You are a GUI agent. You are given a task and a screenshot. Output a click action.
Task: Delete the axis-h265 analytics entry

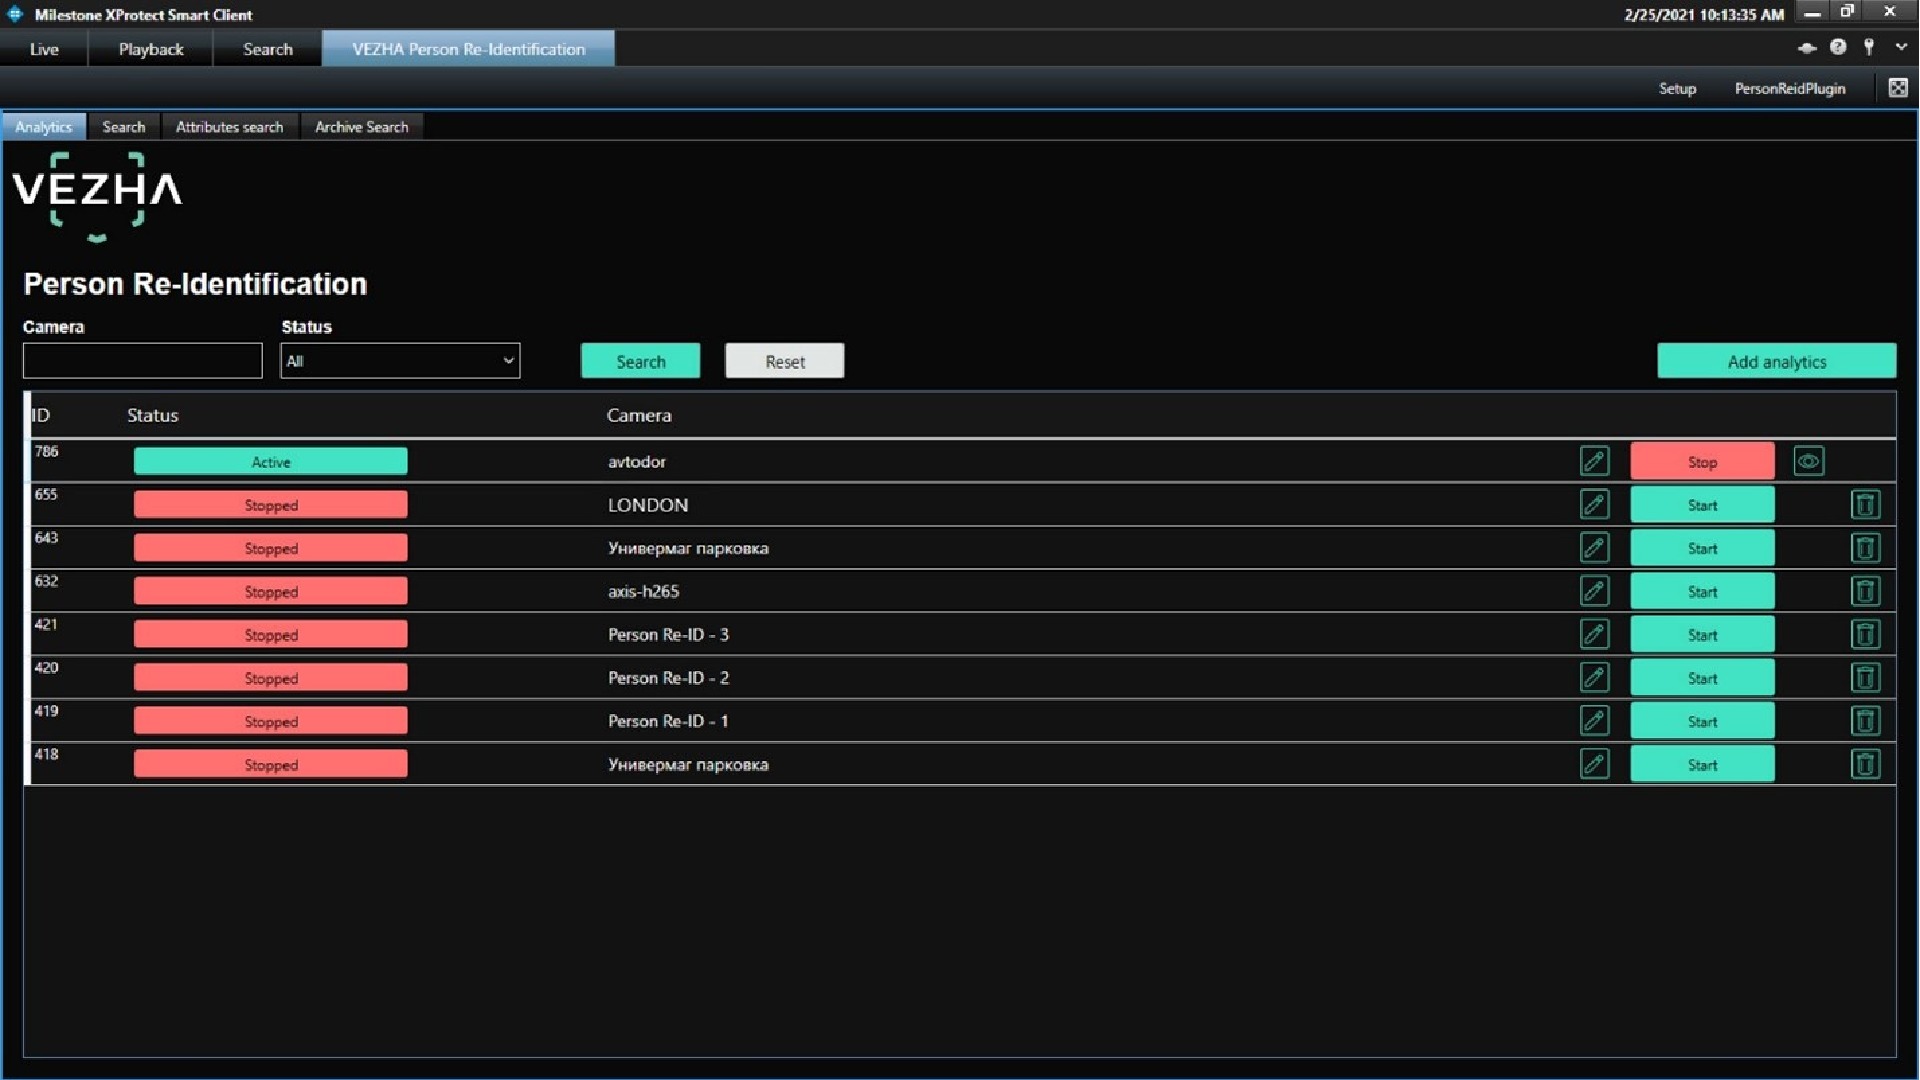tap(1865, 591)
